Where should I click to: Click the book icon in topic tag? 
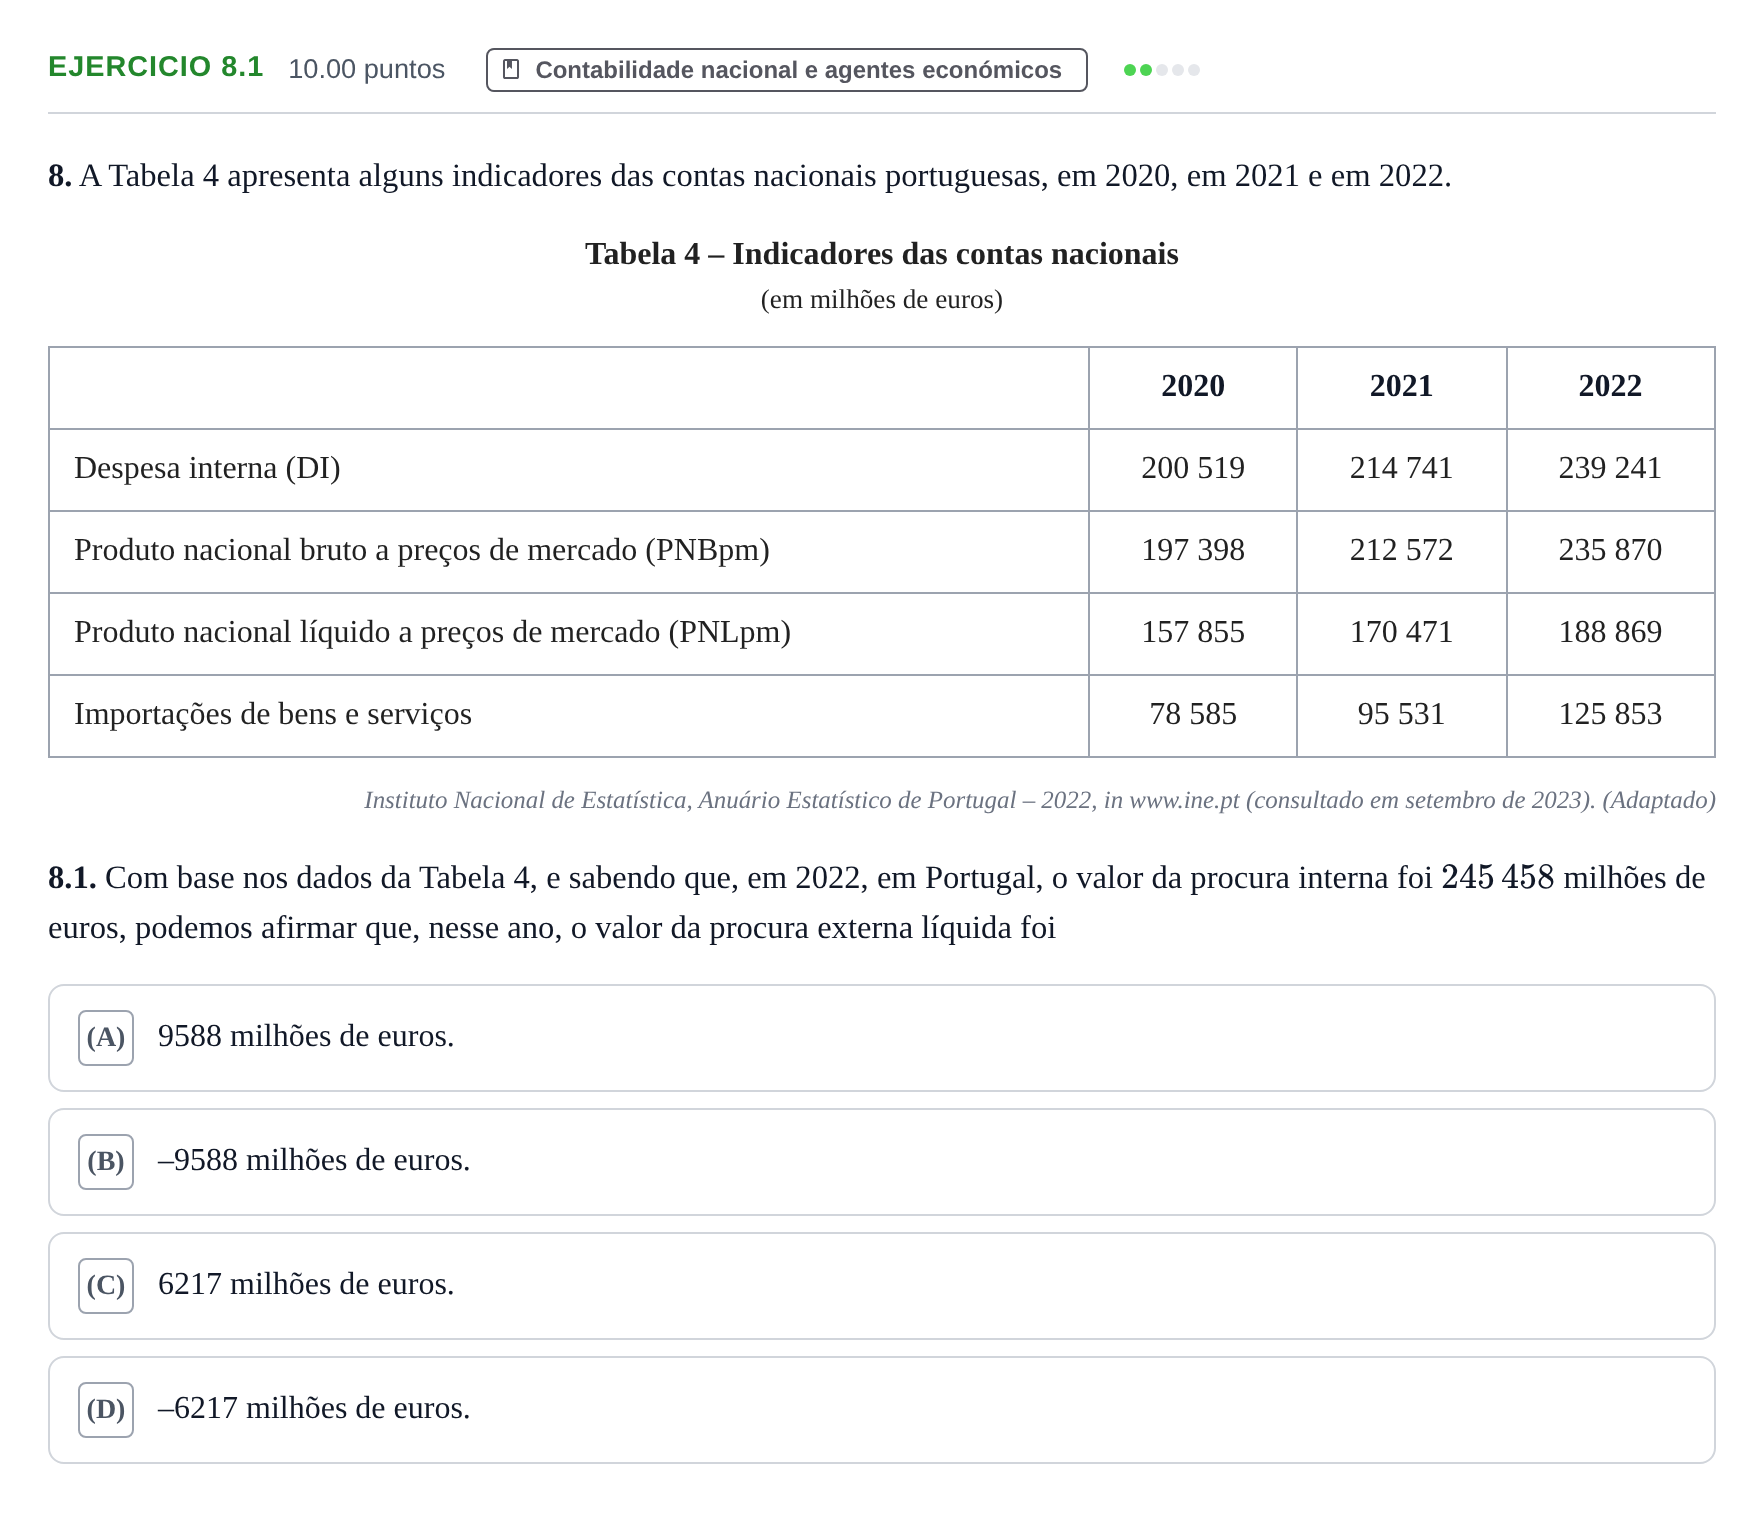click(511, 69)
